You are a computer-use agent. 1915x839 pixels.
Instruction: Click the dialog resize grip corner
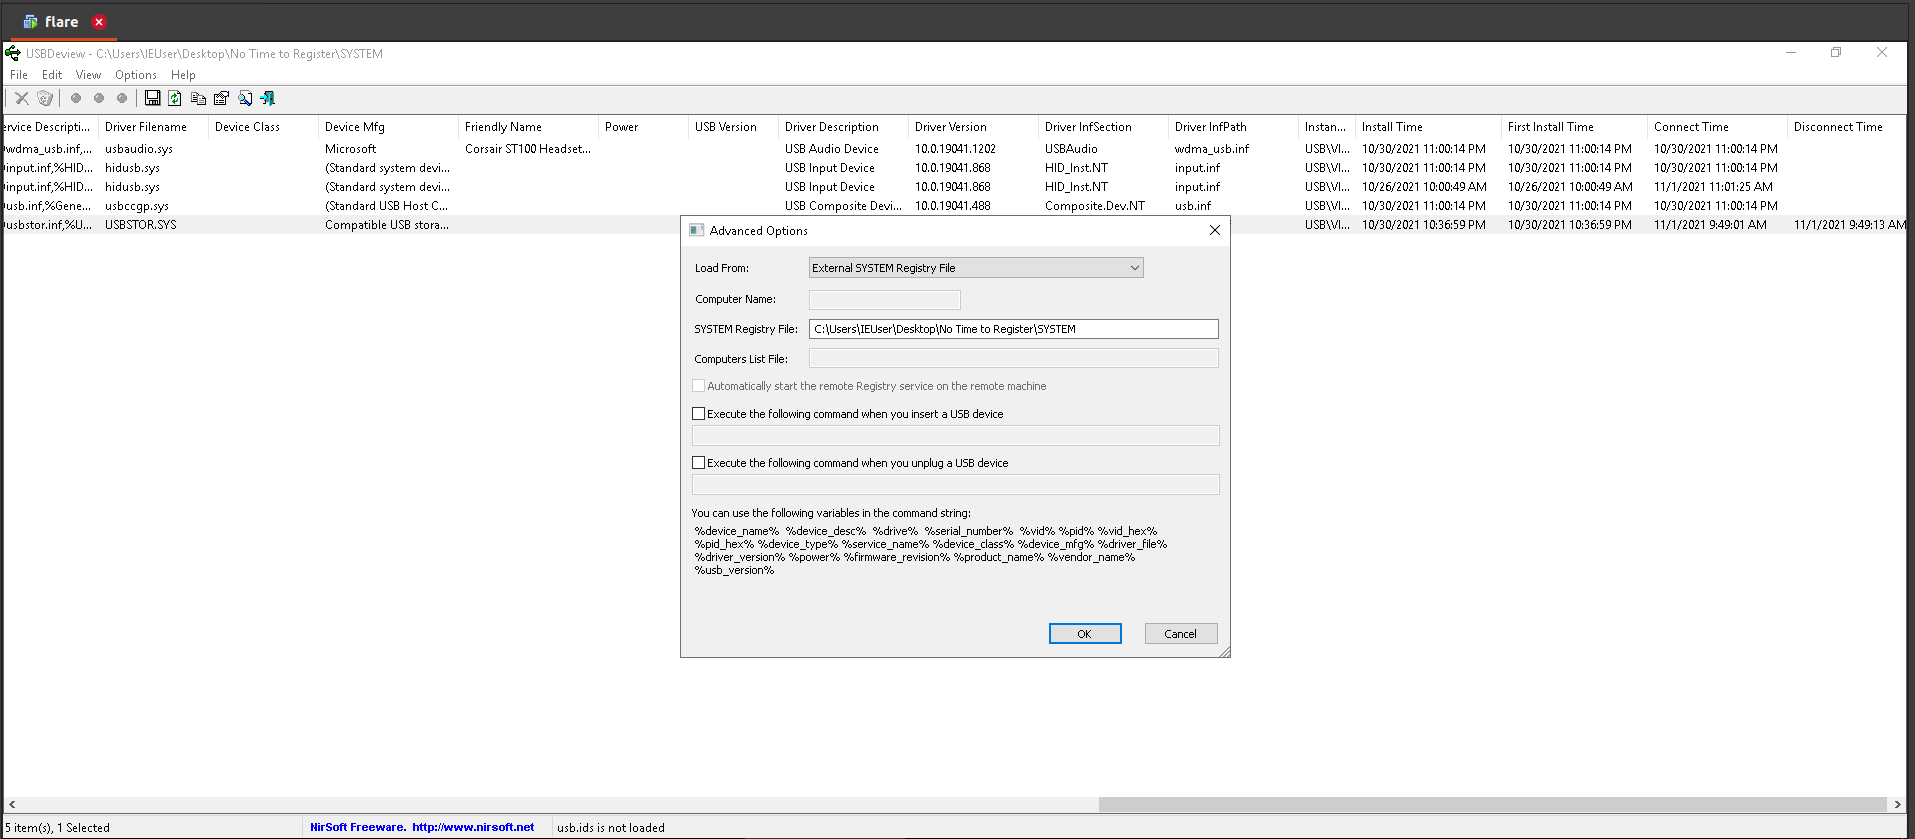tap(1224, 651)
